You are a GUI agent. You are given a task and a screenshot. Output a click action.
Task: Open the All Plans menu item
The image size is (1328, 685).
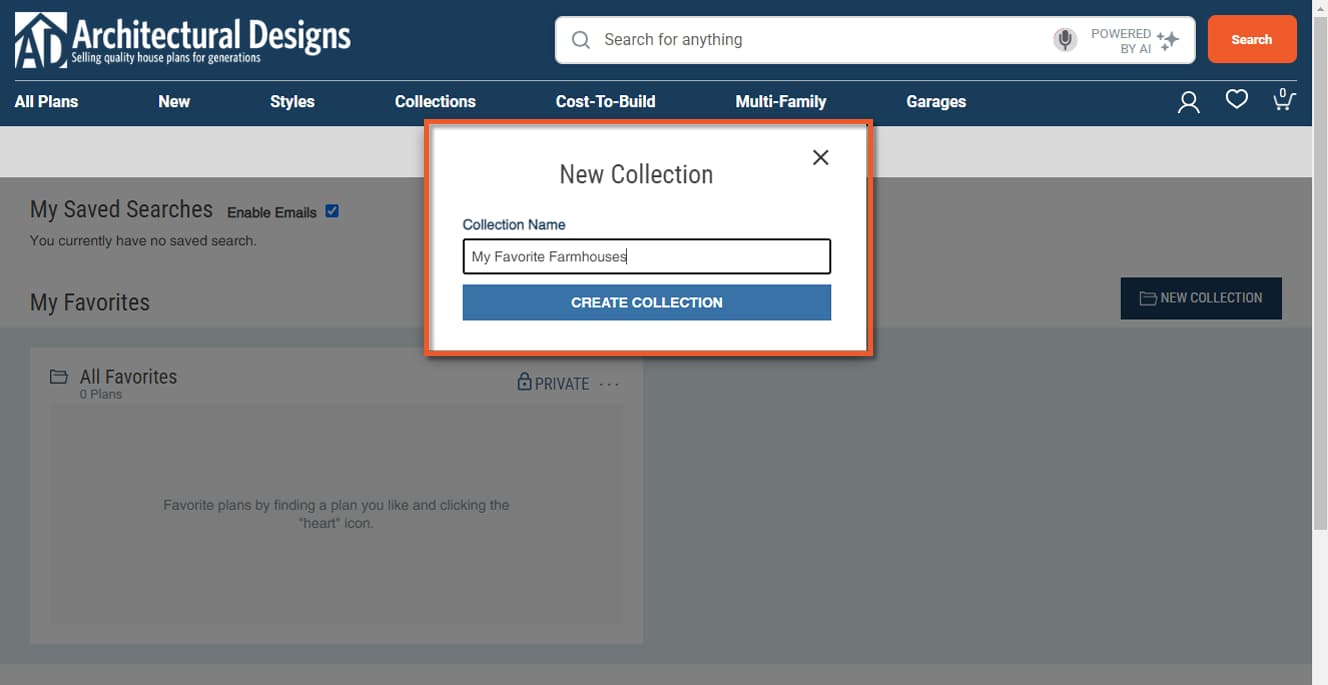pyautogui.click(x=46, y=102)
